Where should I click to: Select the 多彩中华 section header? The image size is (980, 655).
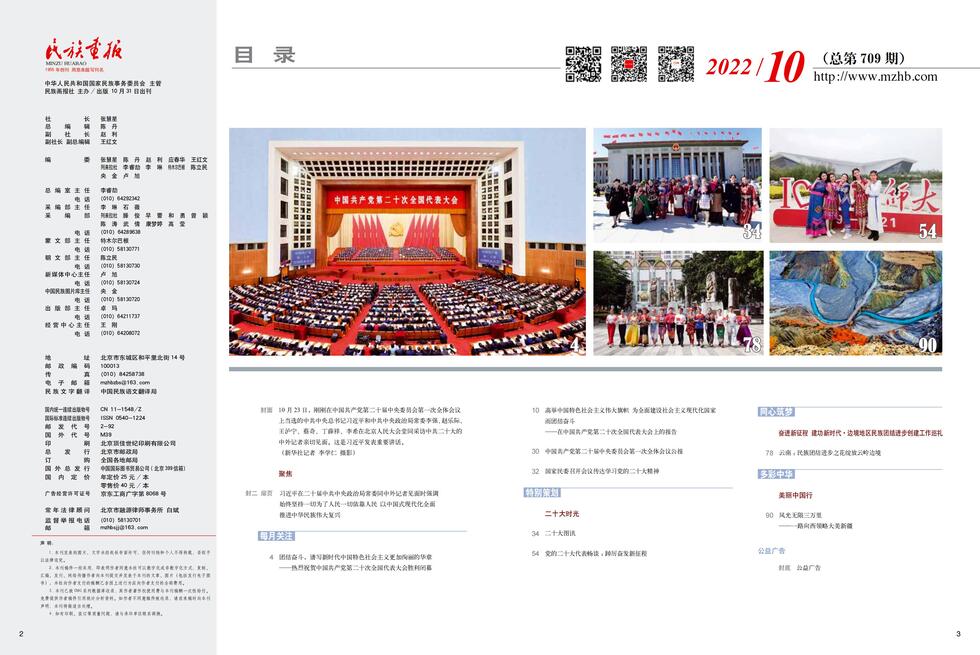(x=776, y=474)
